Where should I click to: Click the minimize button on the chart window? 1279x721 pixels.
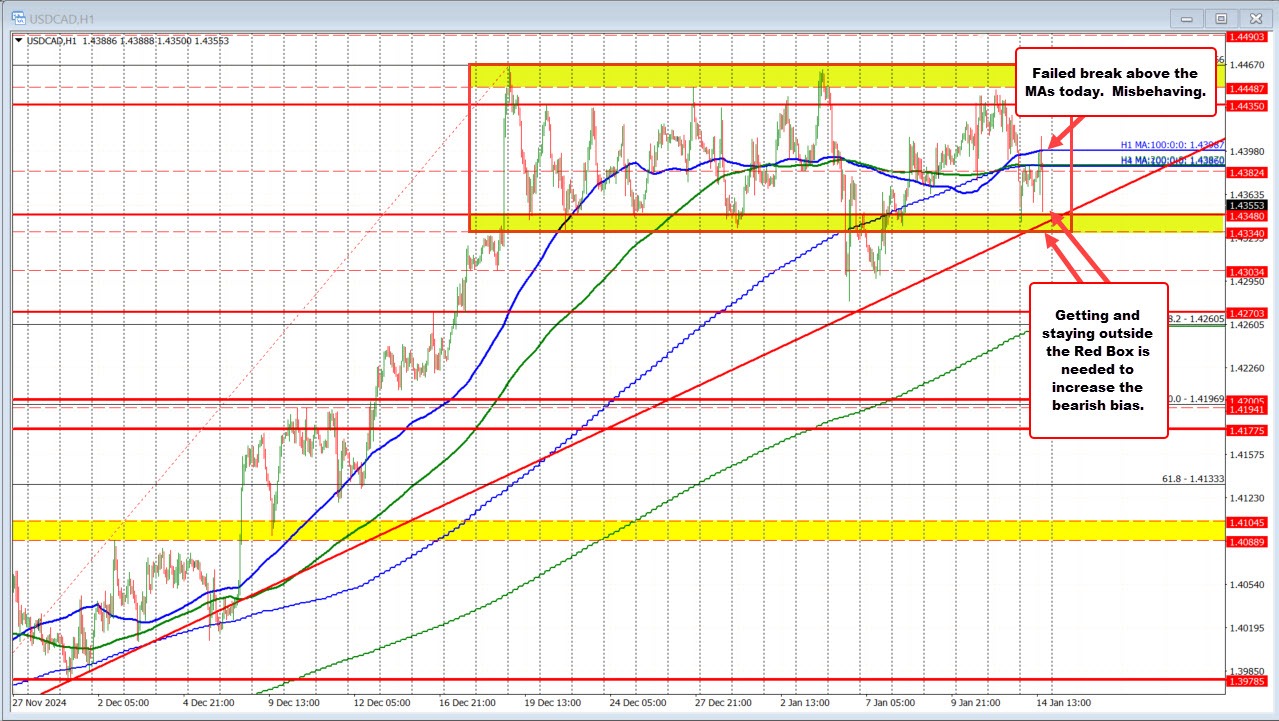pos(1185,17)
